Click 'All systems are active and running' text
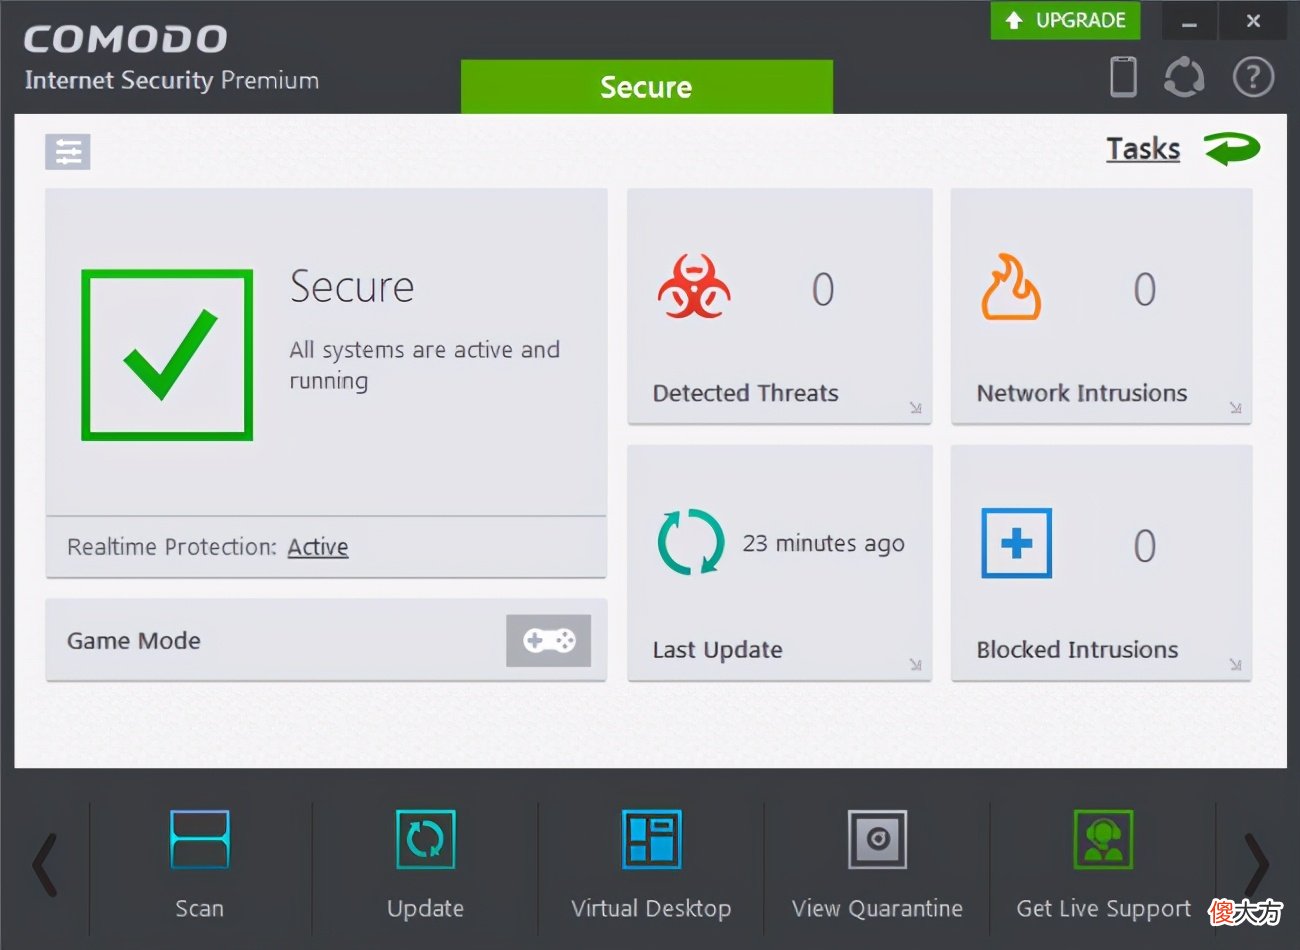 [425, 365]
